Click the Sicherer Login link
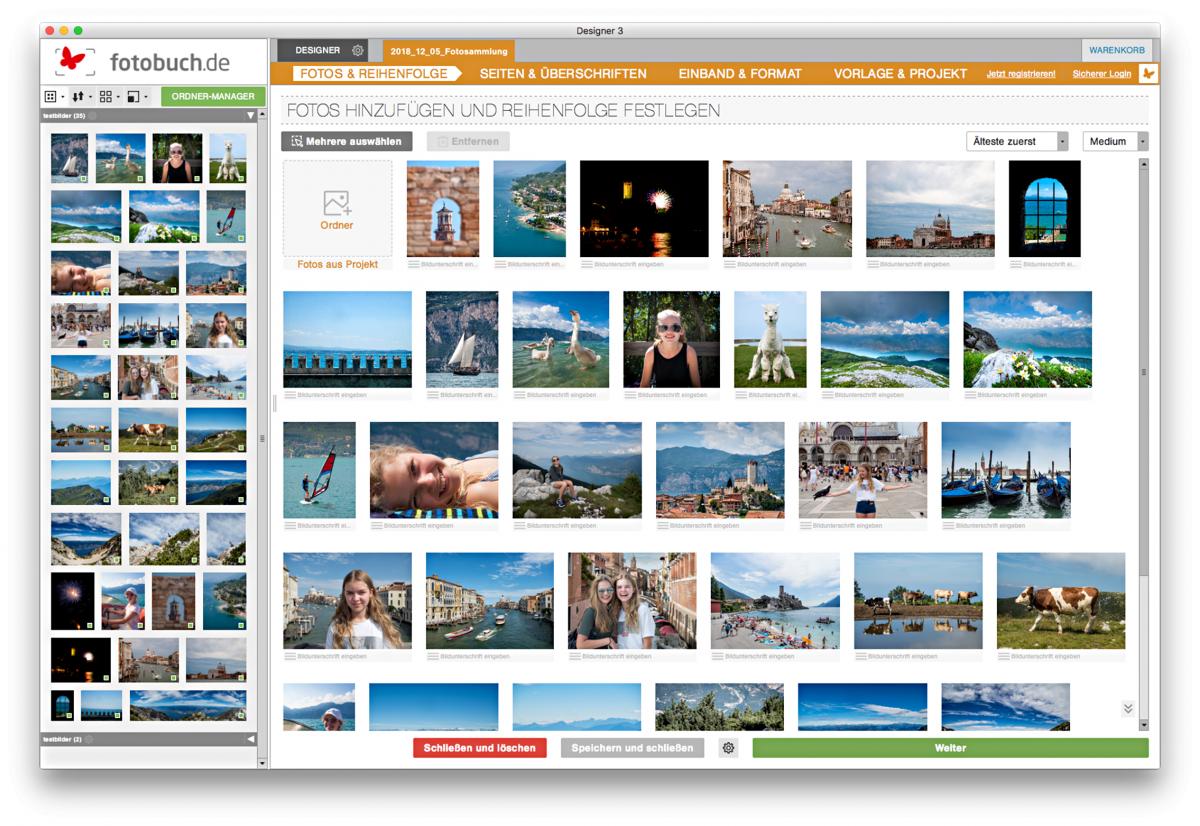 click(x=1102, y=74)
